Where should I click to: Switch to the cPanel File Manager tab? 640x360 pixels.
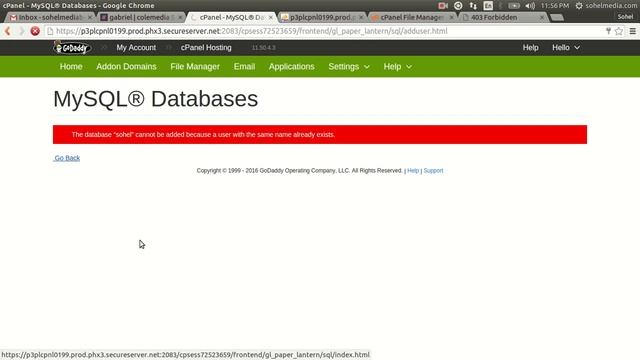pos(411,17)
